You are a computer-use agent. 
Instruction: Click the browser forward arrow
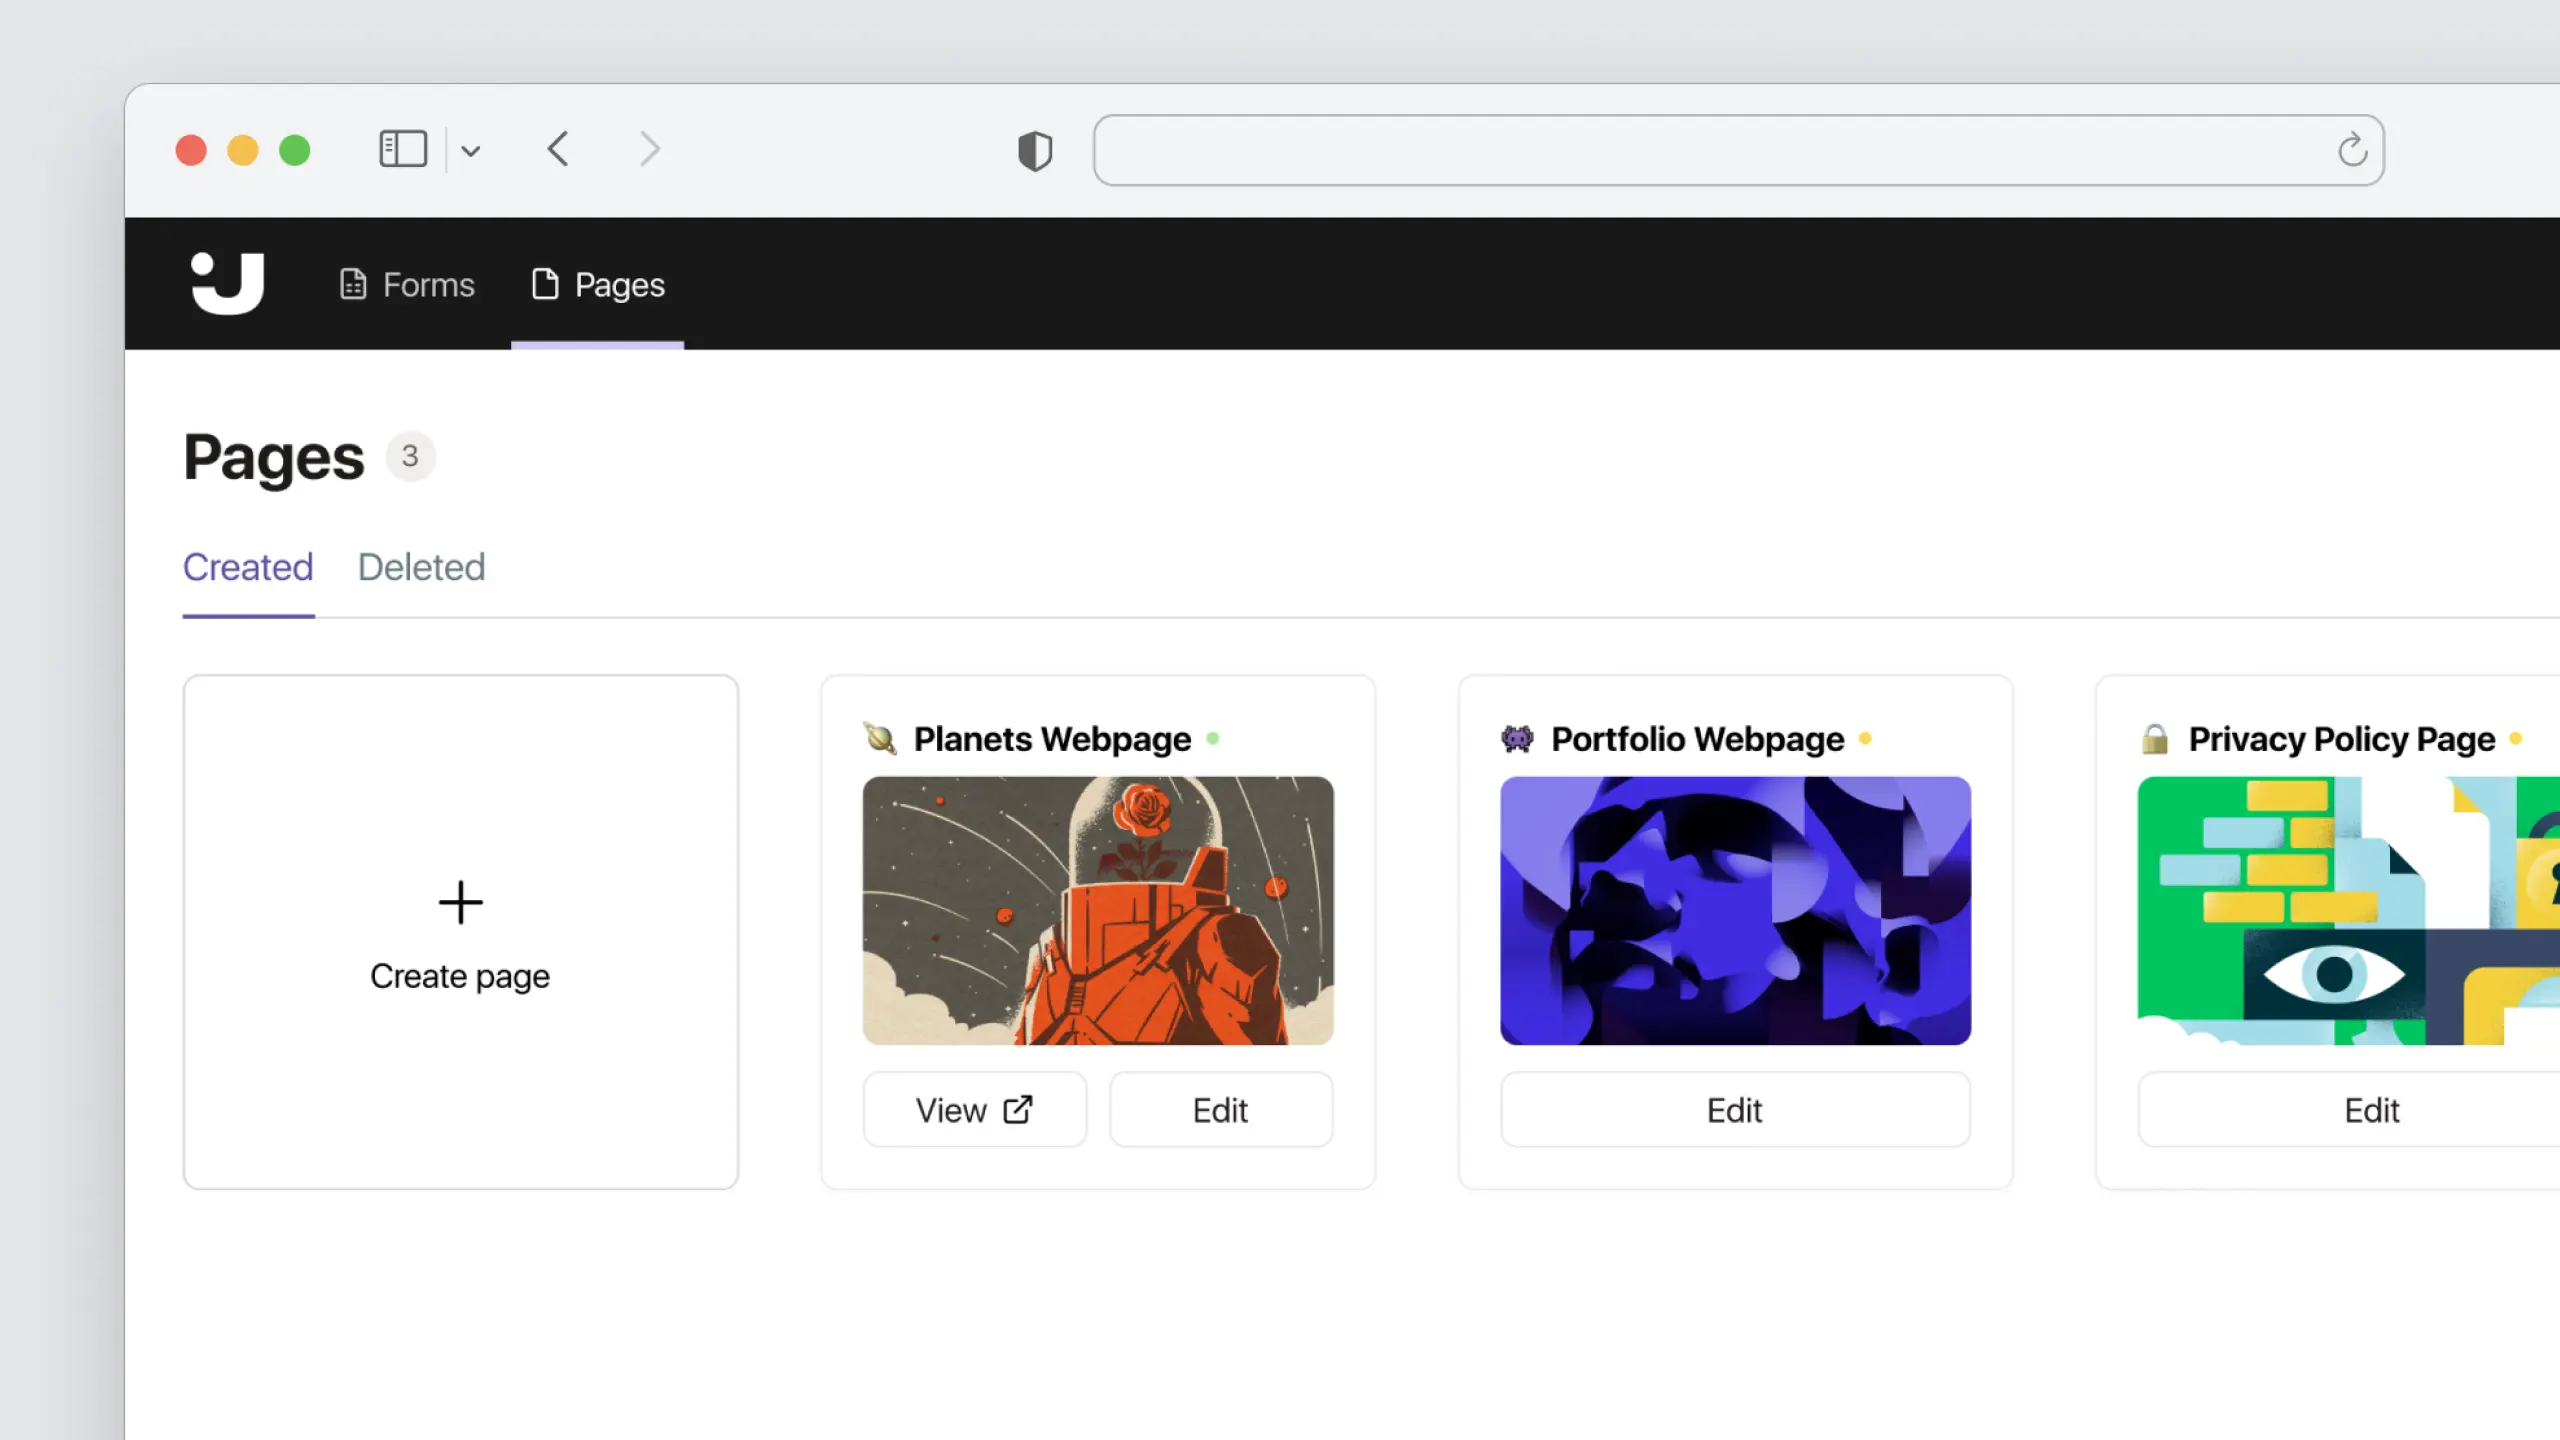click(650, 150)
